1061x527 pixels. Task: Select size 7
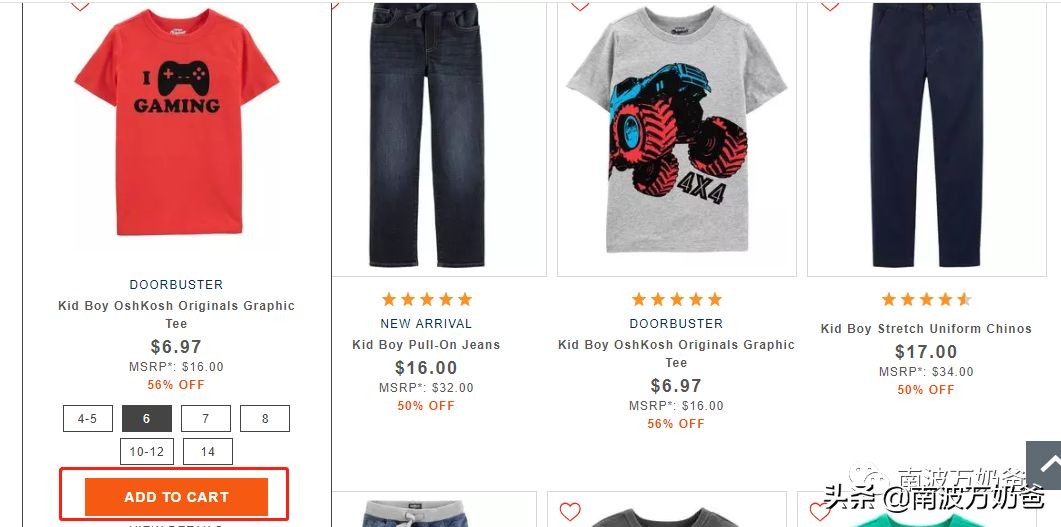206,419
